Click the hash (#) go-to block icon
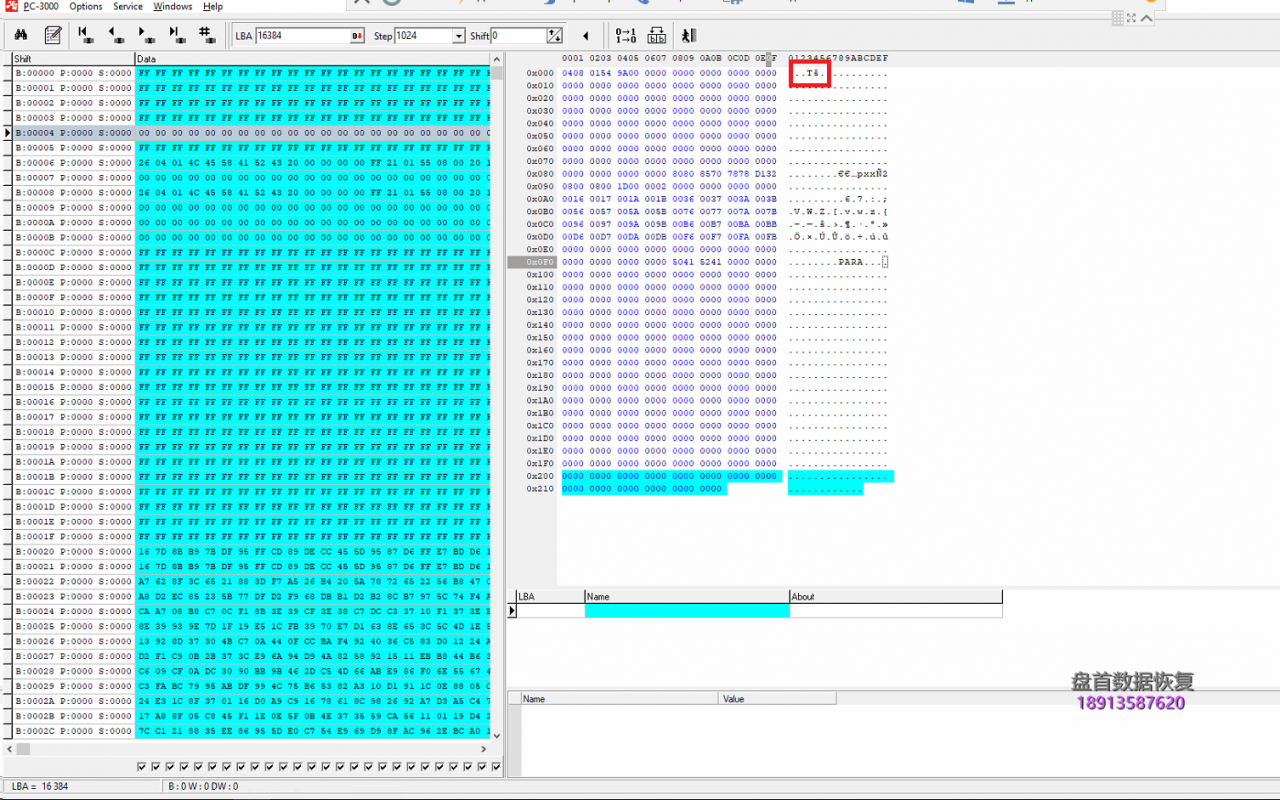Viewport: 1280px width, 800px height. click(x=207, y=36)
